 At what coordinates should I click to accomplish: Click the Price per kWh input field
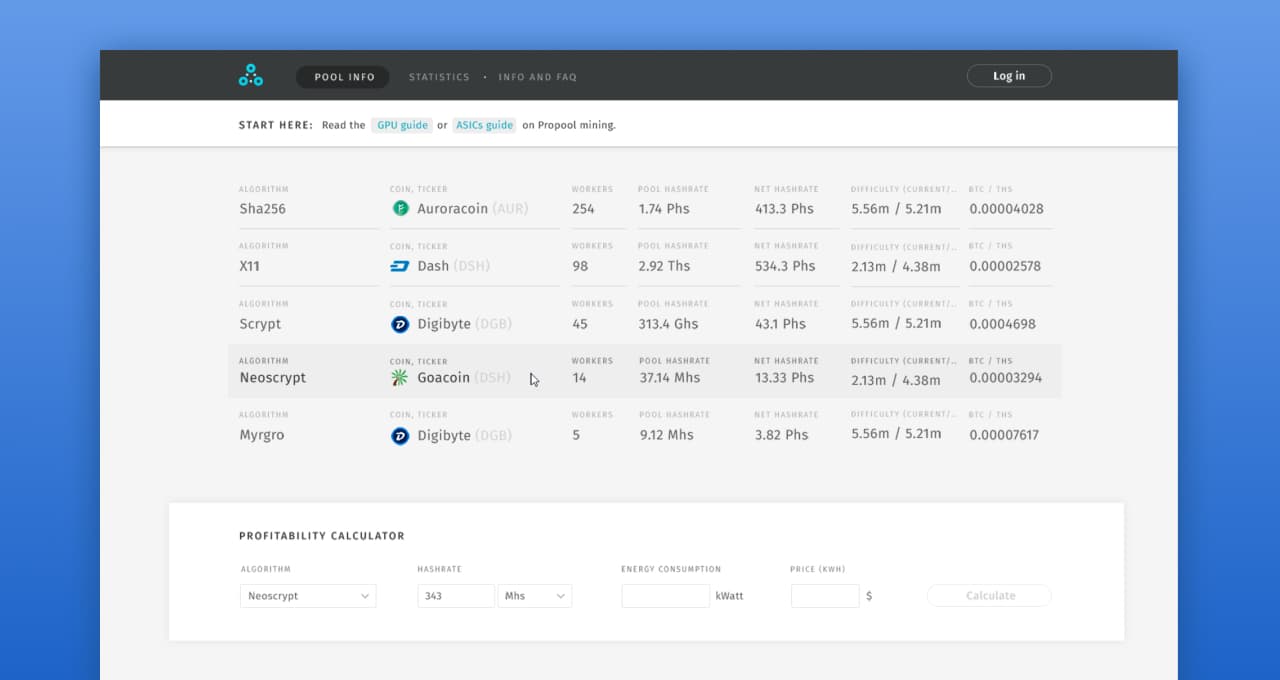point(825,595)
